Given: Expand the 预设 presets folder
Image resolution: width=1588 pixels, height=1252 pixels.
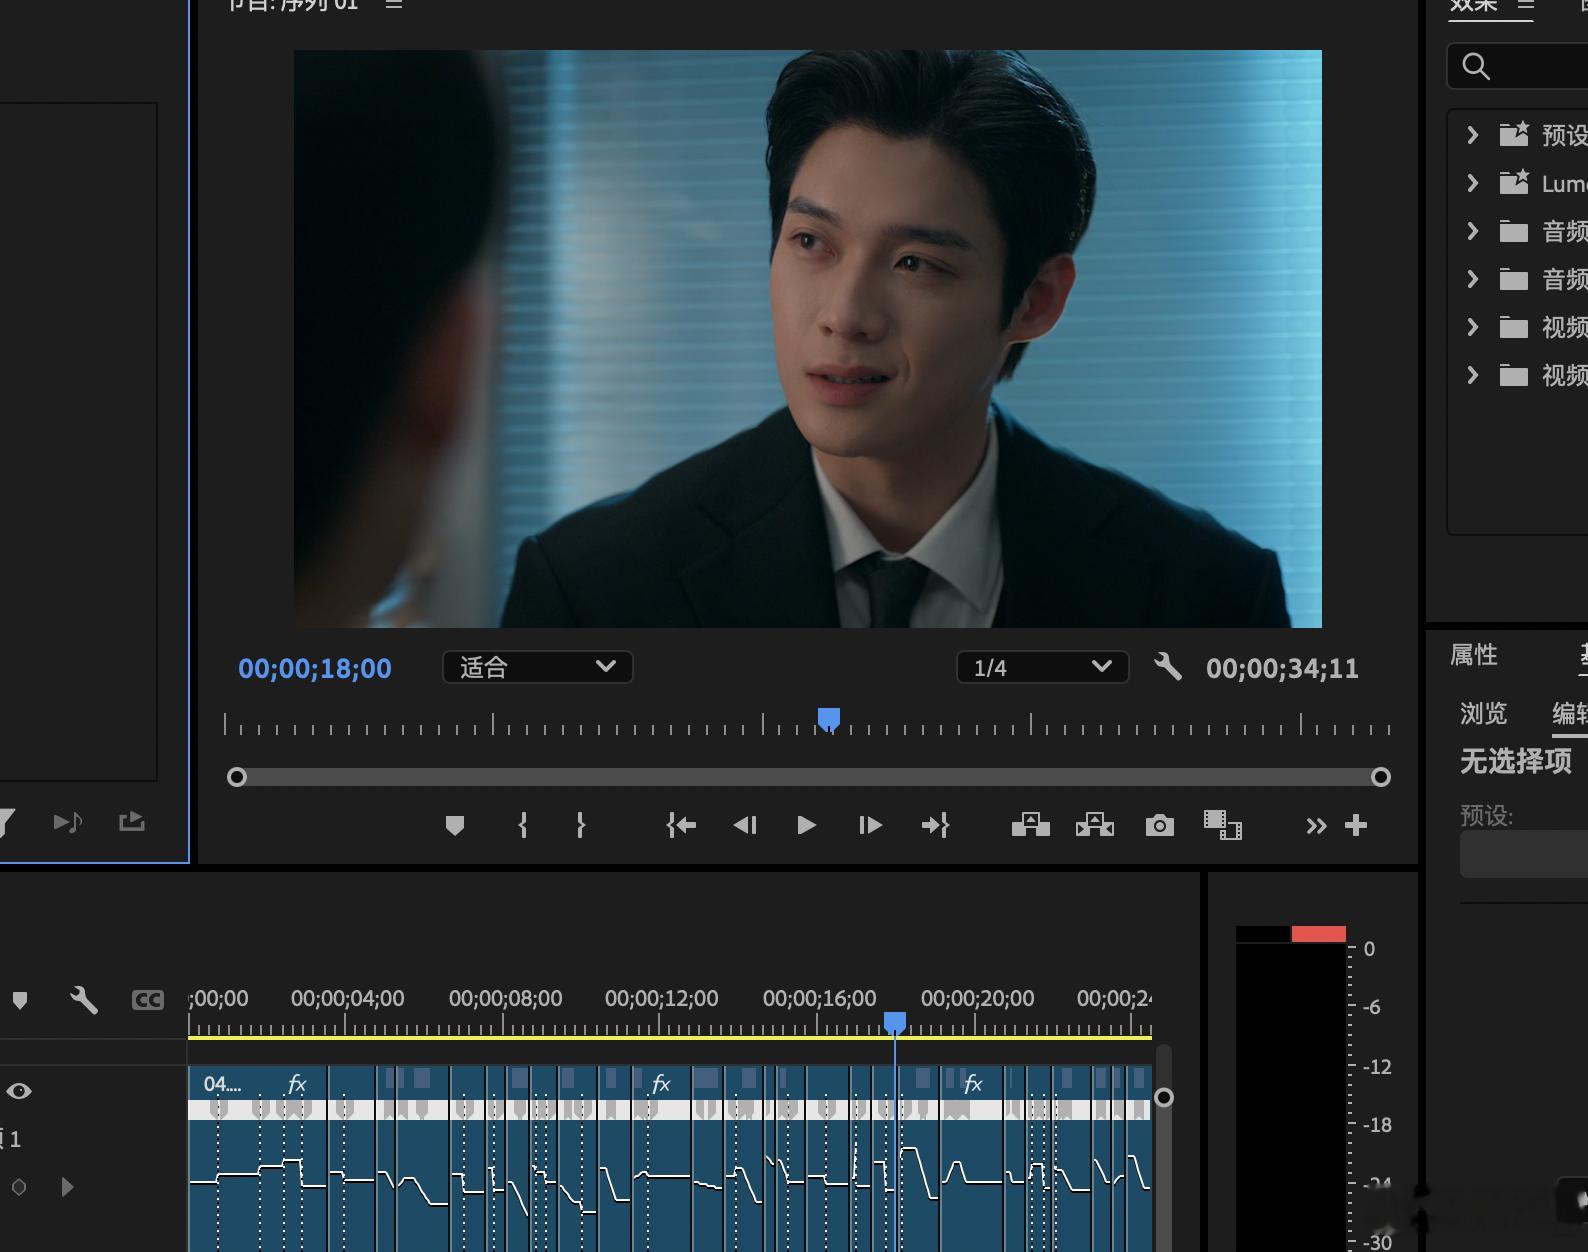Looking at the screenshot, I should pos(1472,134).
